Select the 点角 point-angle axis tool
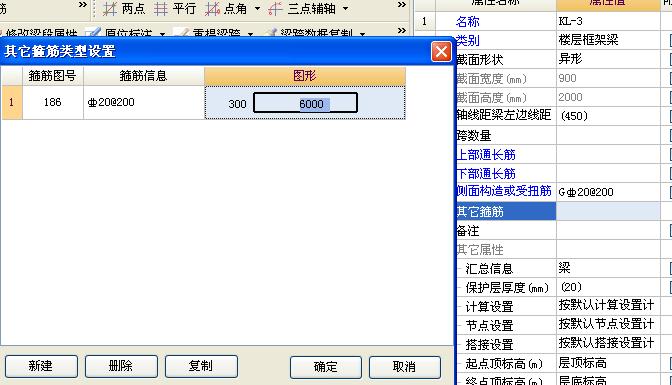This screenshot has width=672, height=385. pos(226,9)
